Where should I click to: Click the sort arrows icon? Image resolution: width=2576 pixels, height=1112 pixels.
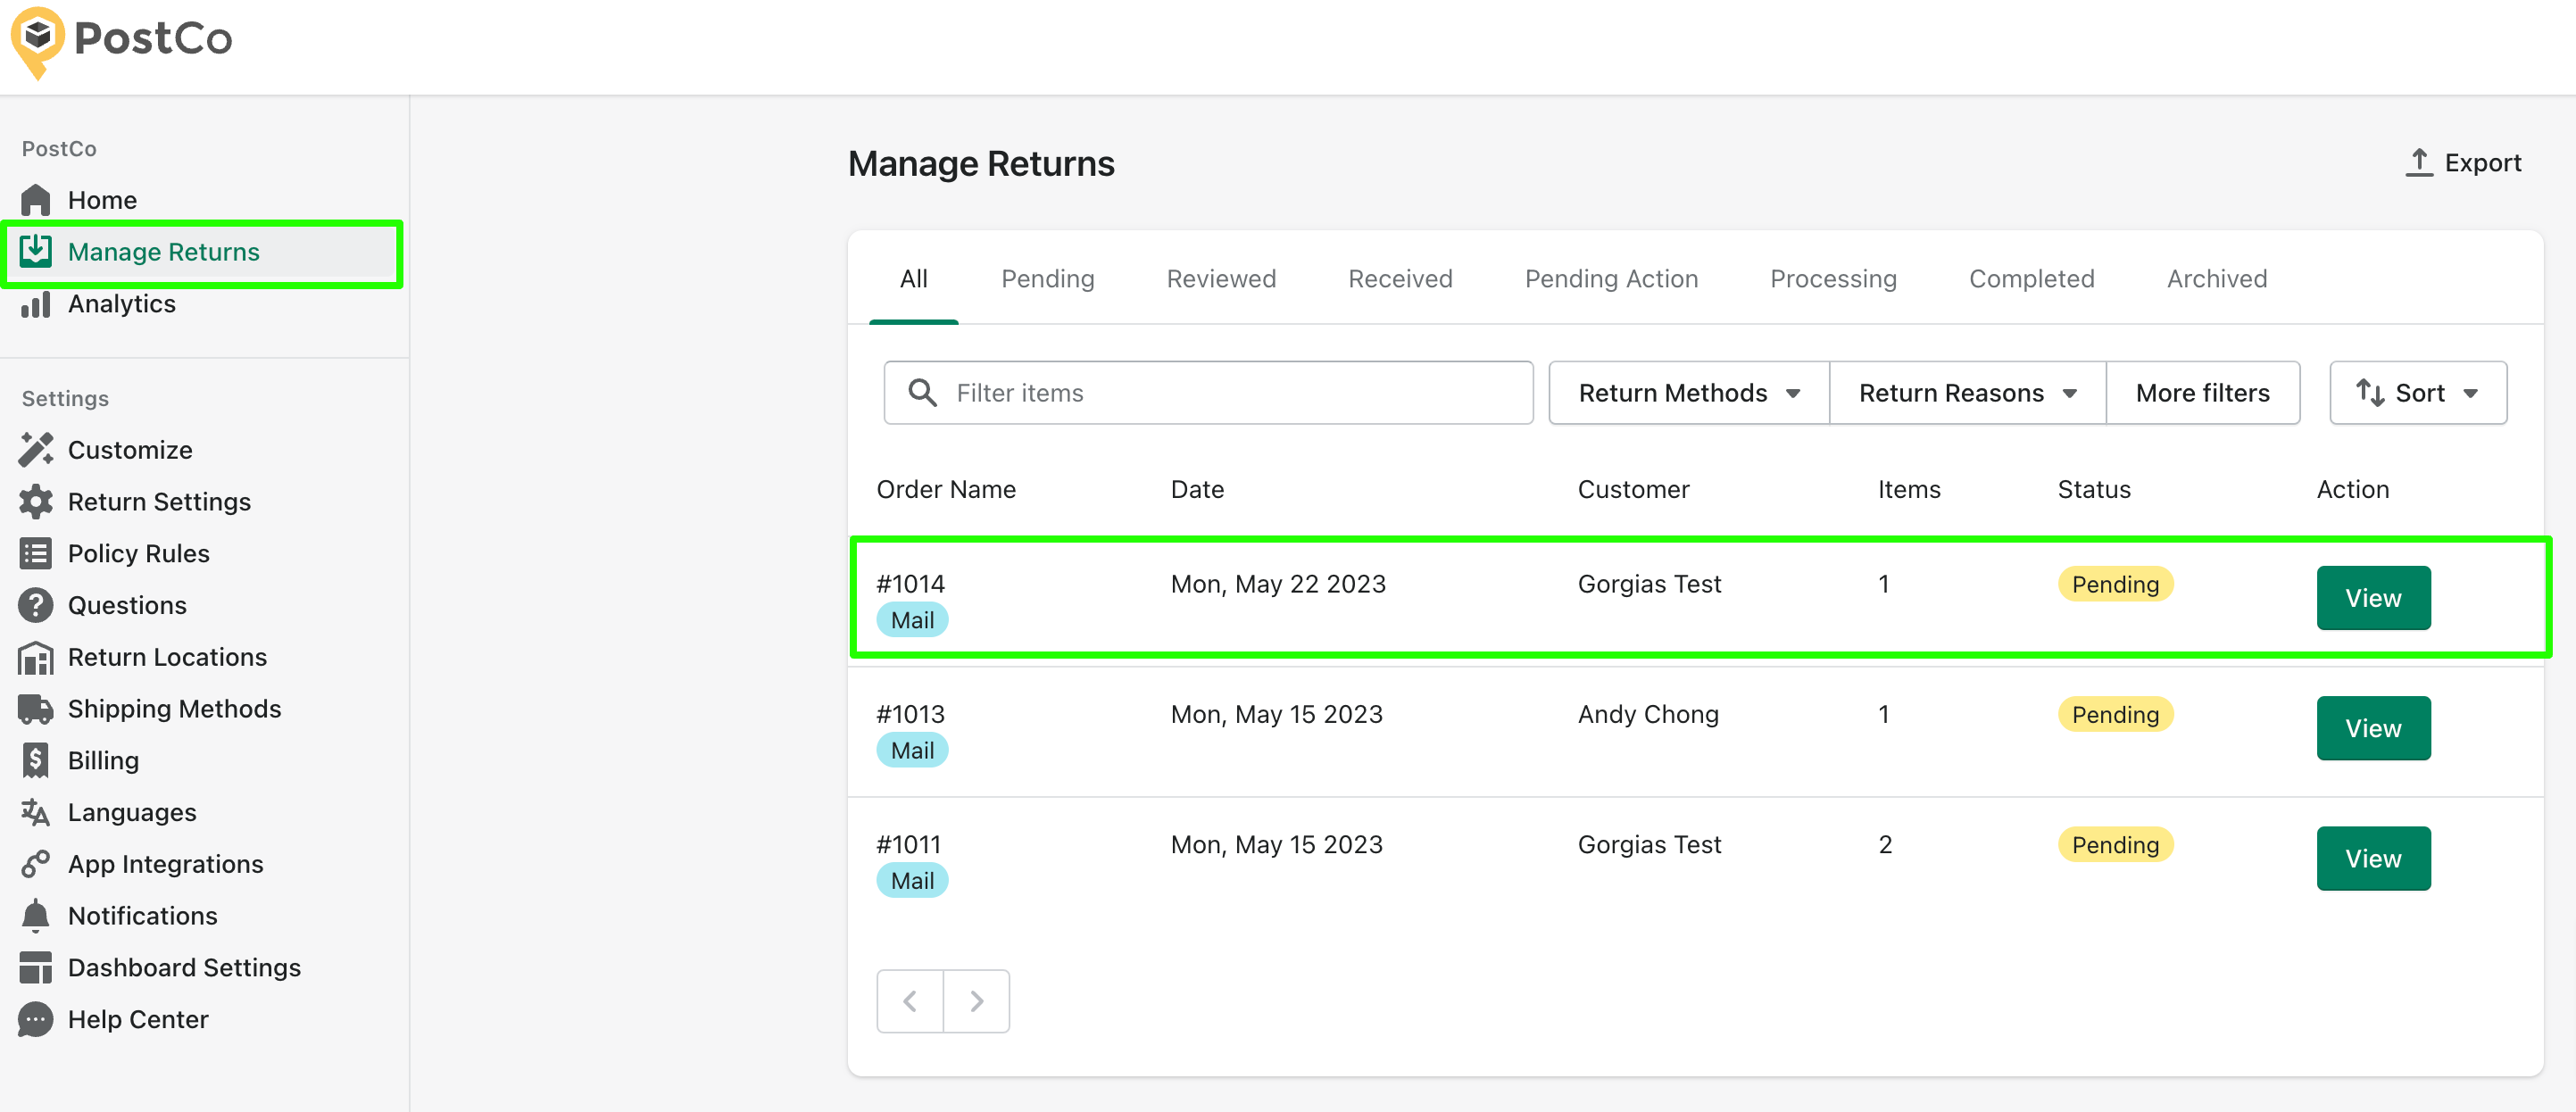[x=2369, y=393]
